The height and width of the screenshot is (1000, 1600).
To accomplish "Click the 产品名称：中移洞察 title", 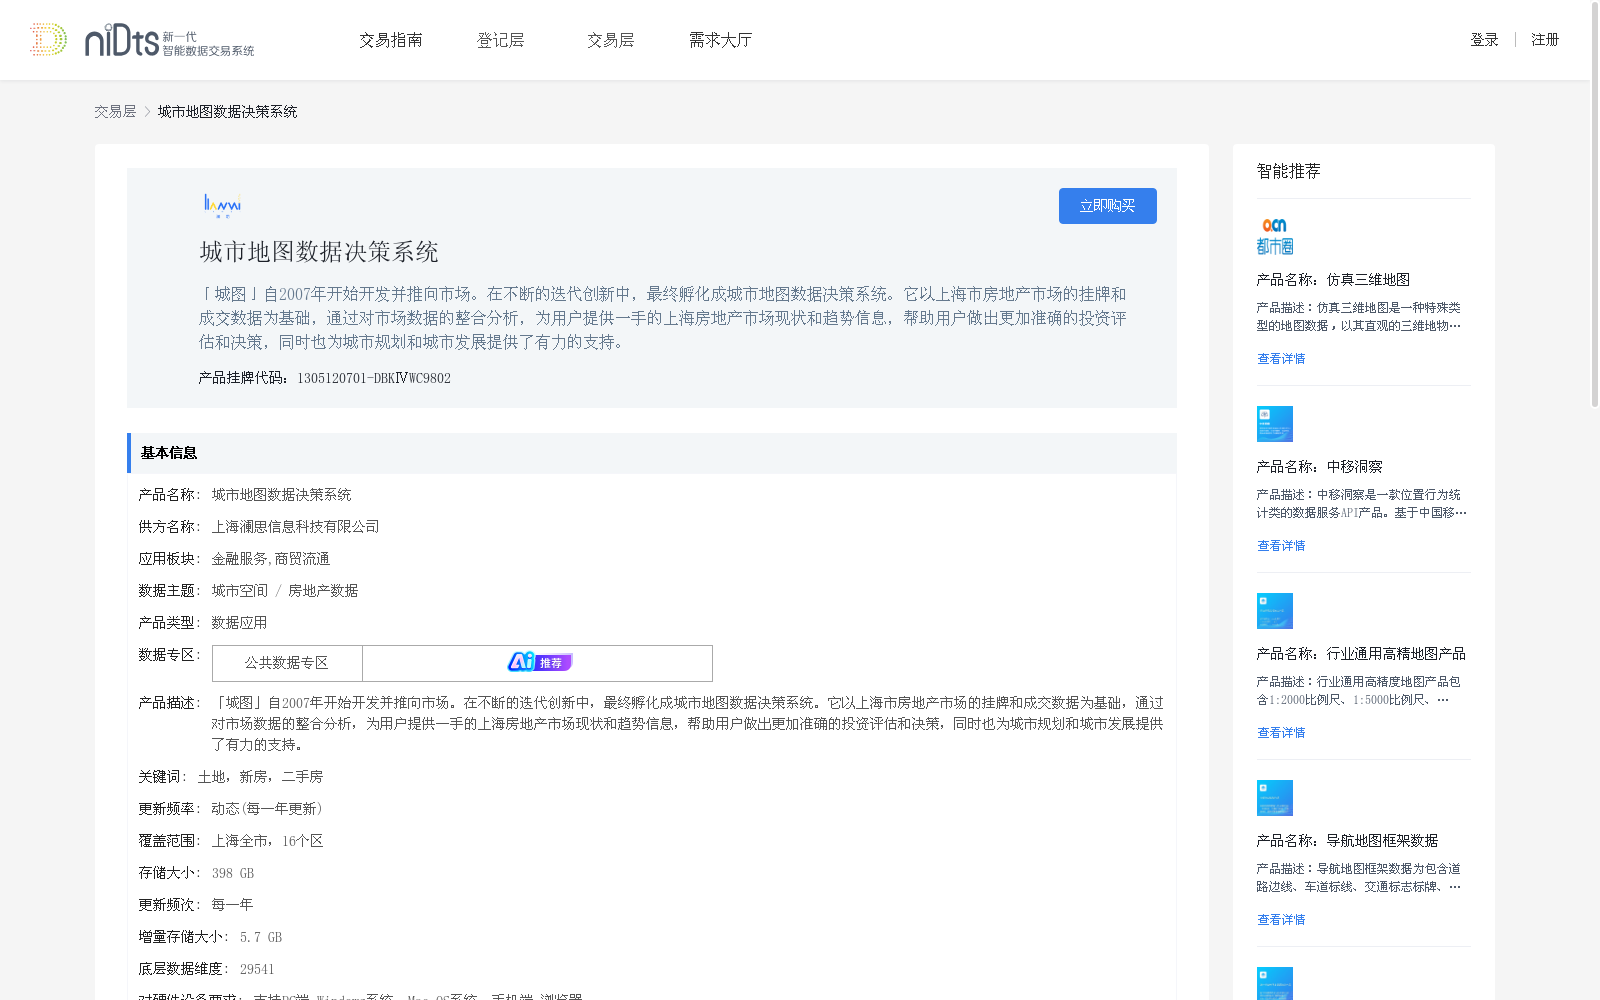I will pos(1319,467).
